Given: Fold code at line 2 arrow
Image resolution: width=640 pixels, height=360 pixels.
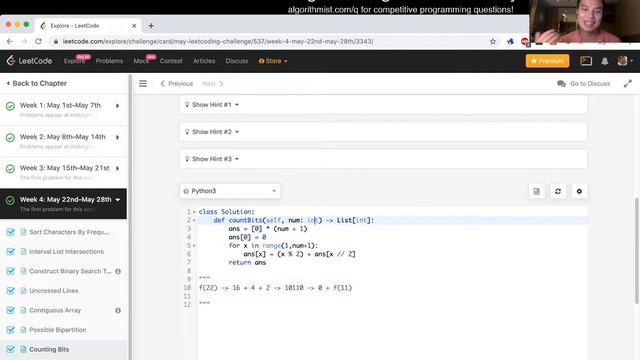Looking at the screenshot, I should tap(194, 220).
